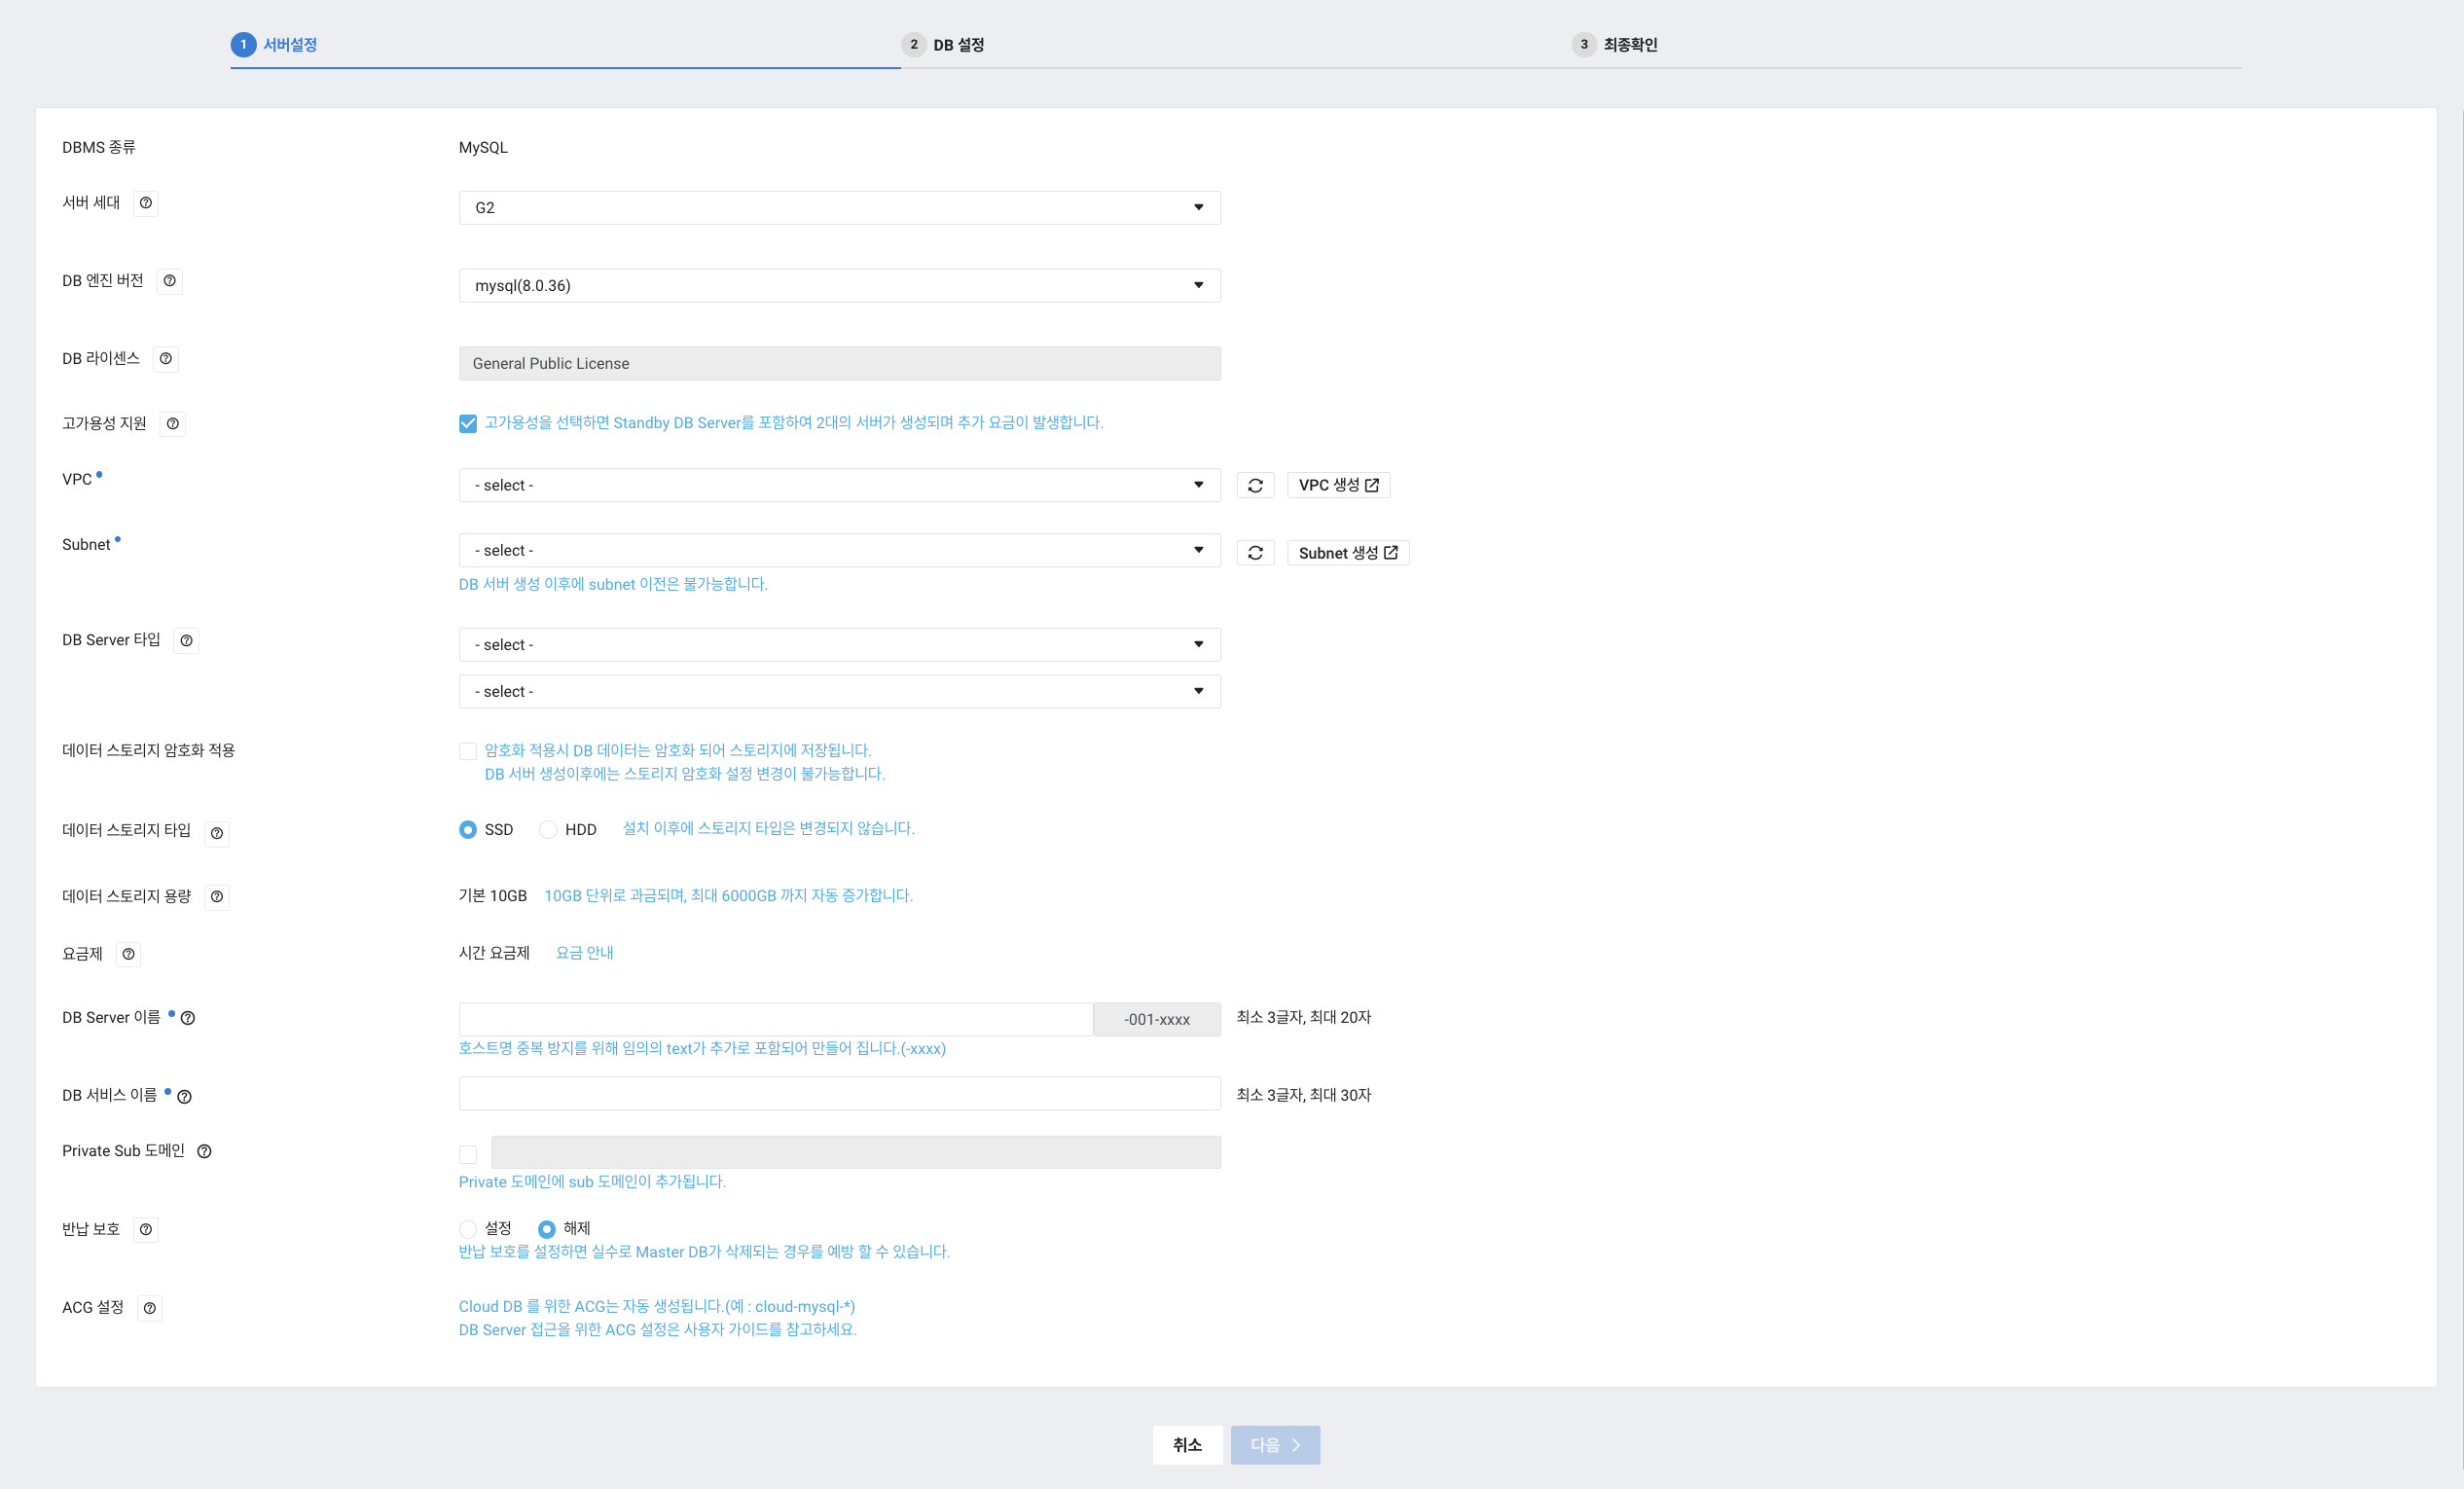The height and width of the screenshot is (1489, 2464).
Task: Click help icon beside DB Server 이름
Action: point(188,1018)
